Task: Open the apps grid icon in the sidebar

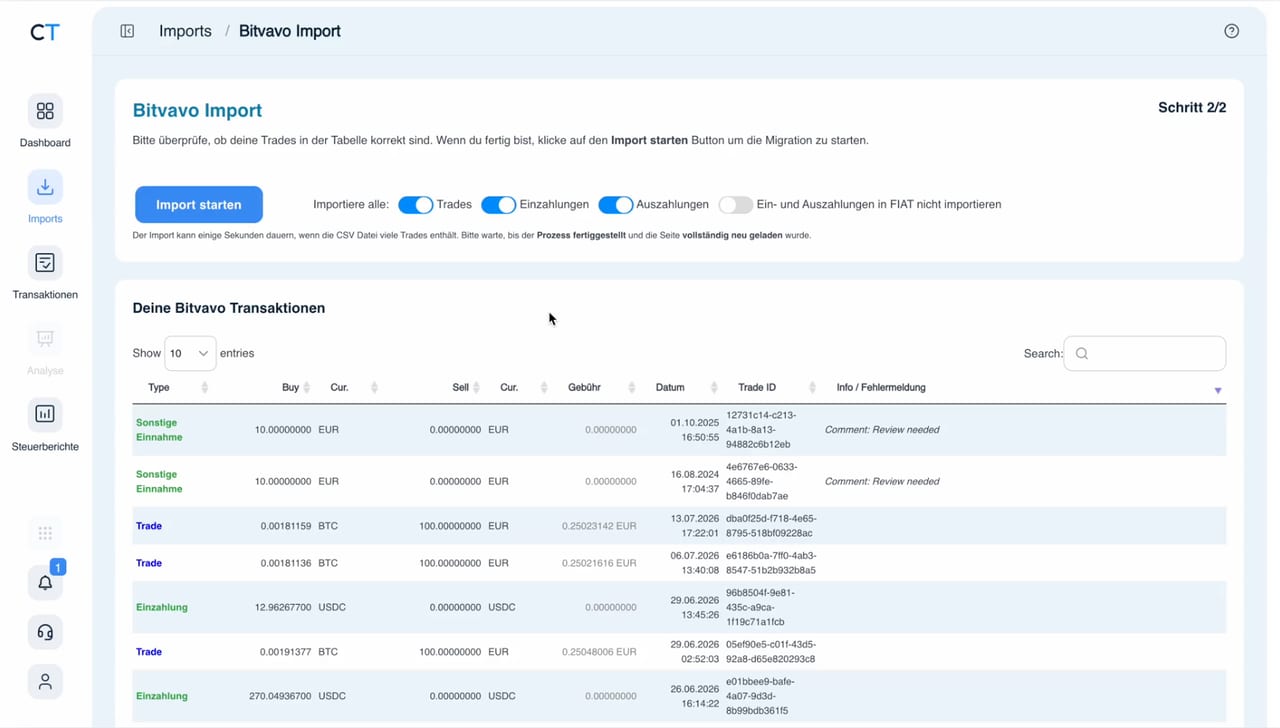Action: pyautogui.click(x=45, y=533)
